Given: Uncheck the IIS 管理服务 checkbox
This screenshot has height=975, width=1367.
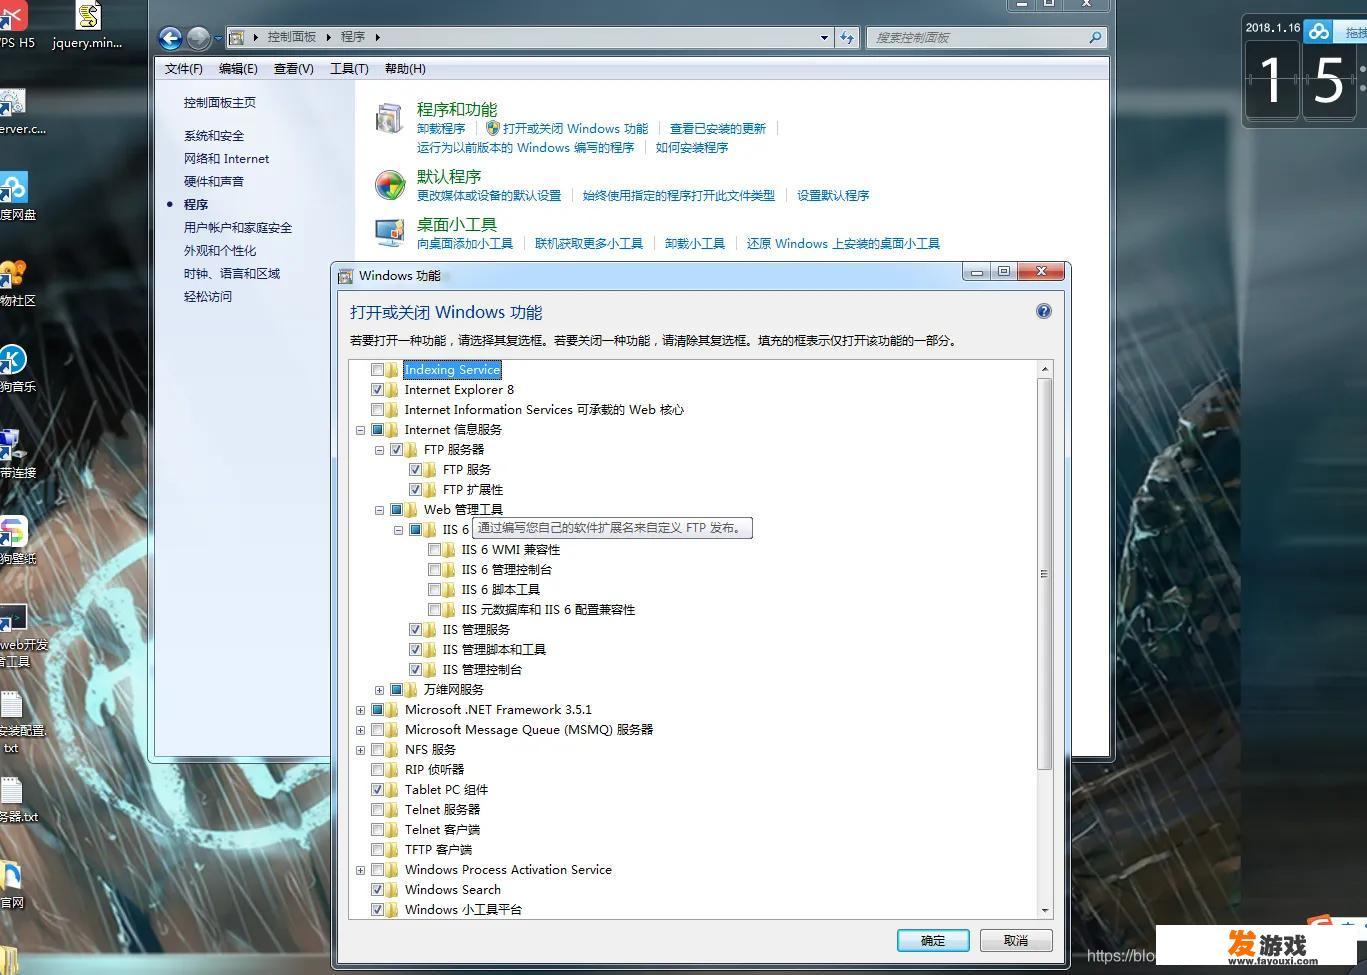Looking at the screenshot, I should (415, 630).
